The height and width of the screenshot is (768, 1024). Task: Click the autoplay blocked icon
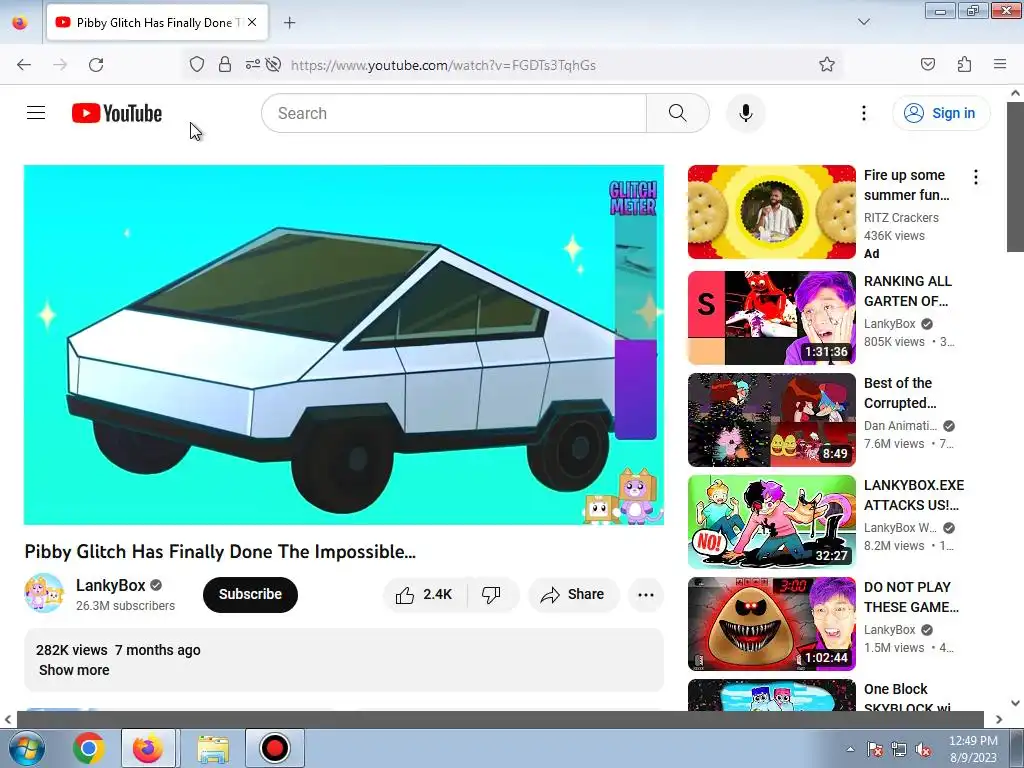274,64
